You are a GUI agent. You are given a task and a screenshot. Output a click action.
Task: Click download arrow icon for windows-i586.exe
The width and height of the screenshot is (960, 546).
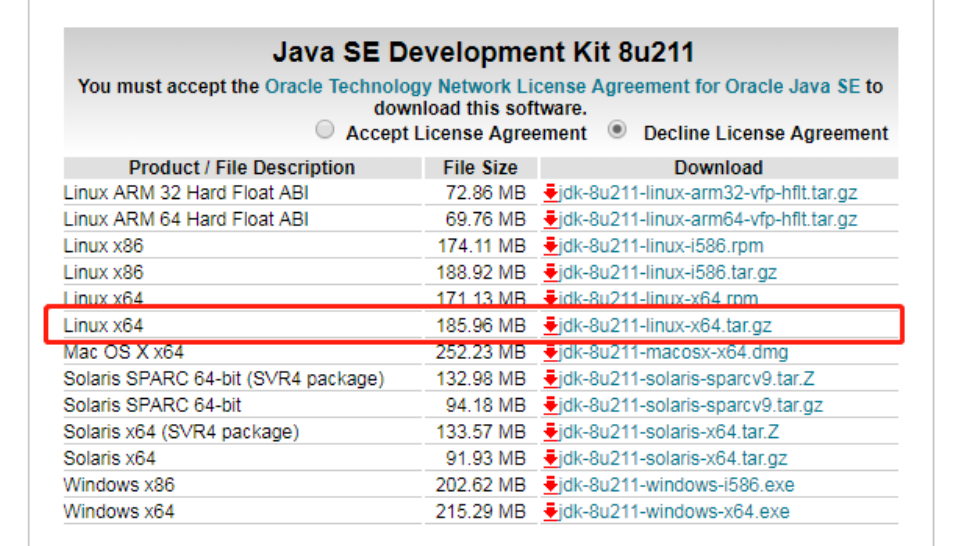[550, 485]
